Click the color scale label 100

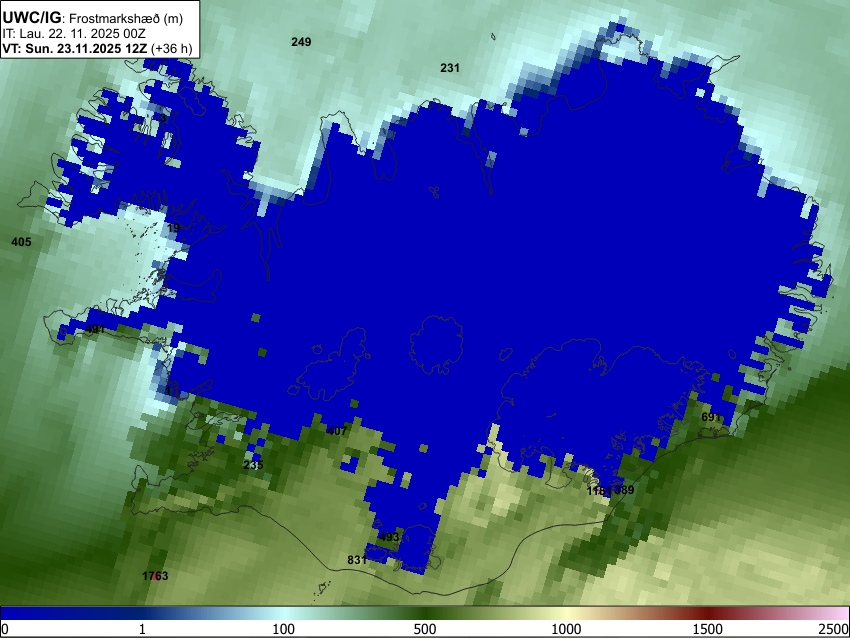tap(283, 629)
